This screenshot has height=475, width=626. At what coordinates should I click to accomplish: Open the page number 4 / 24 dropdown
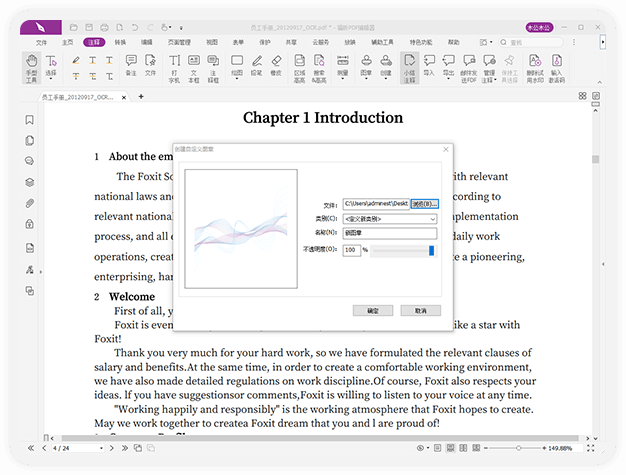pyautogui.click(x=101, y=448)
